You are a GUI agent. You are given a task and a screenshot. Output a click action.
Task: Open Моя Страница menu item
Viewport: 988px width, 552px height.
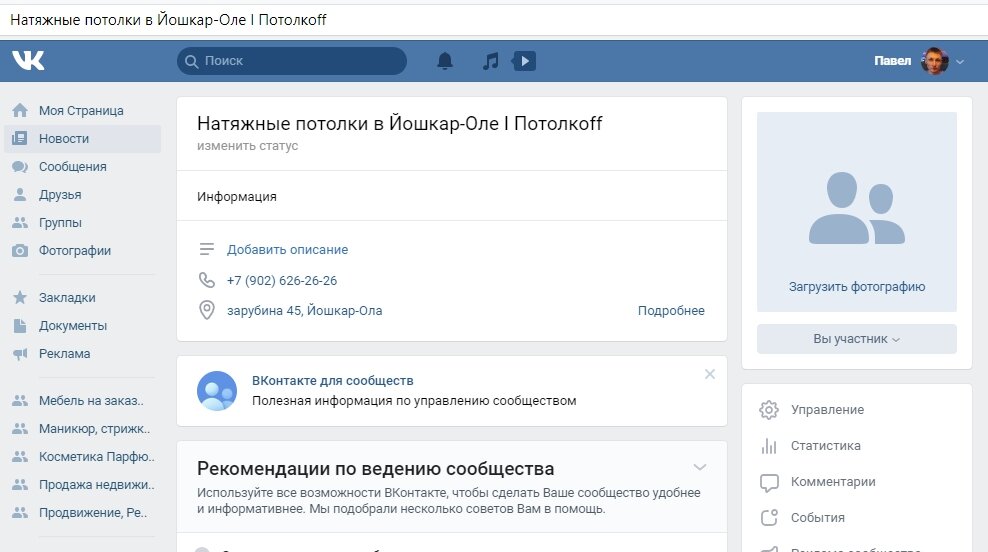81,110
